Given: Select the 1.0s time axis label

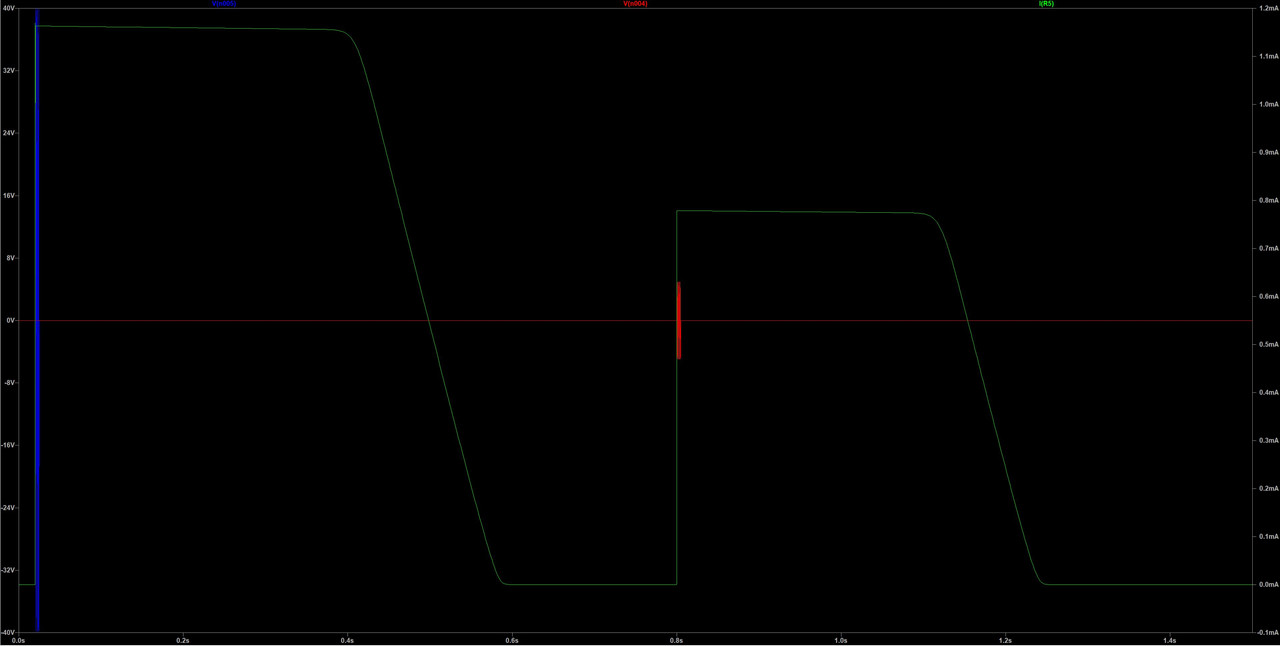Looking at the screenshot, I should click(841, 640).
